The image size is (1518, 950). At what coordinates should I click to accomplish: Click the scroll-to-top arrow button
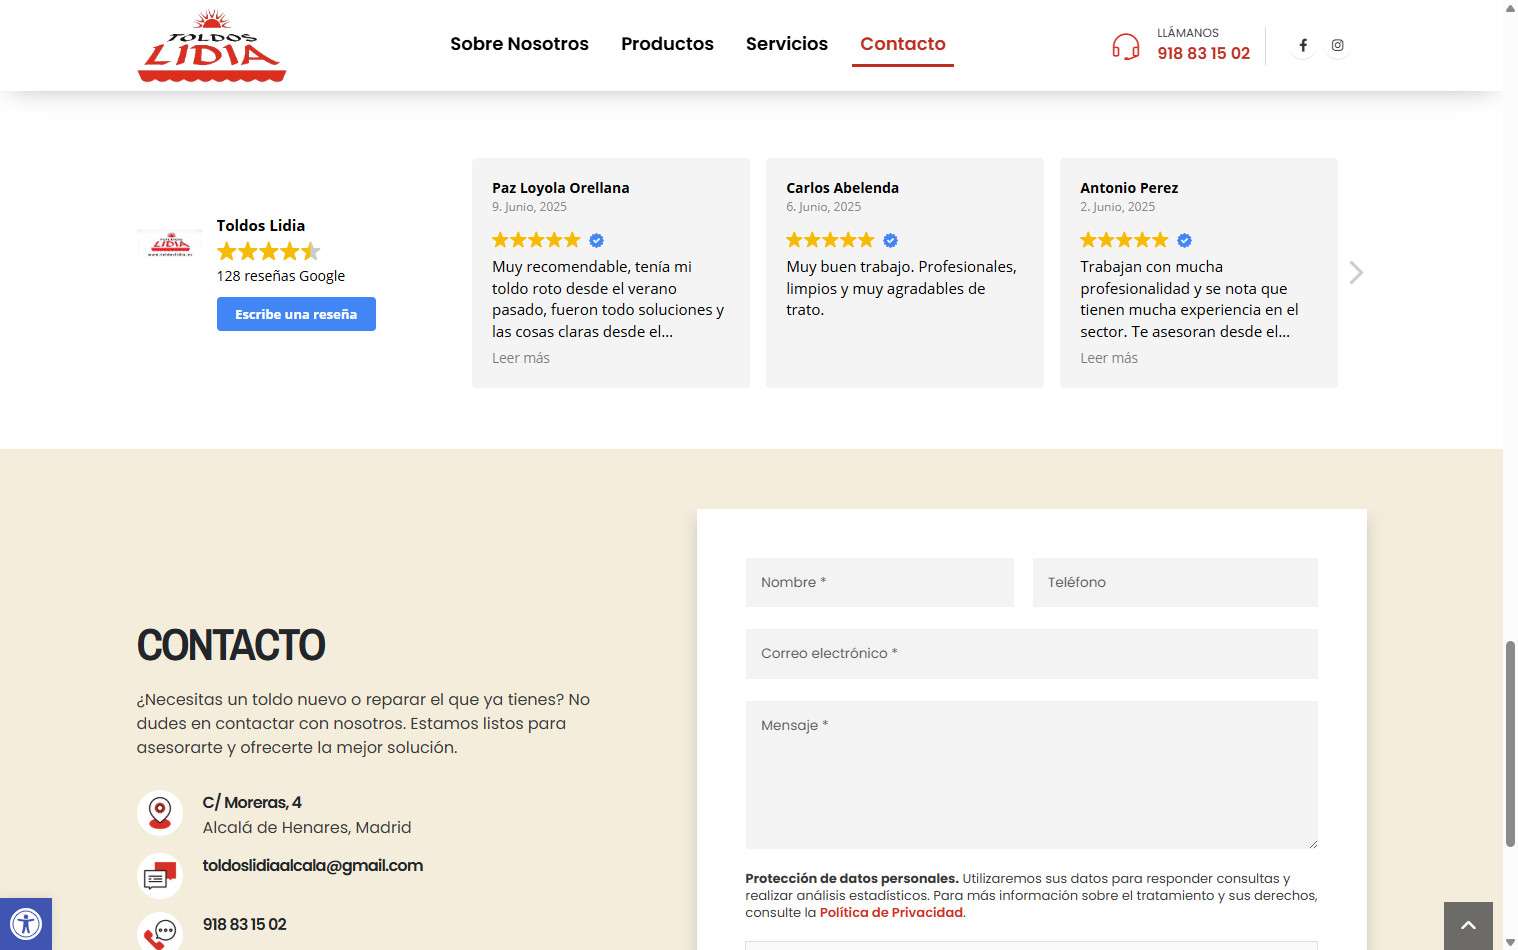click(1467, 925)
